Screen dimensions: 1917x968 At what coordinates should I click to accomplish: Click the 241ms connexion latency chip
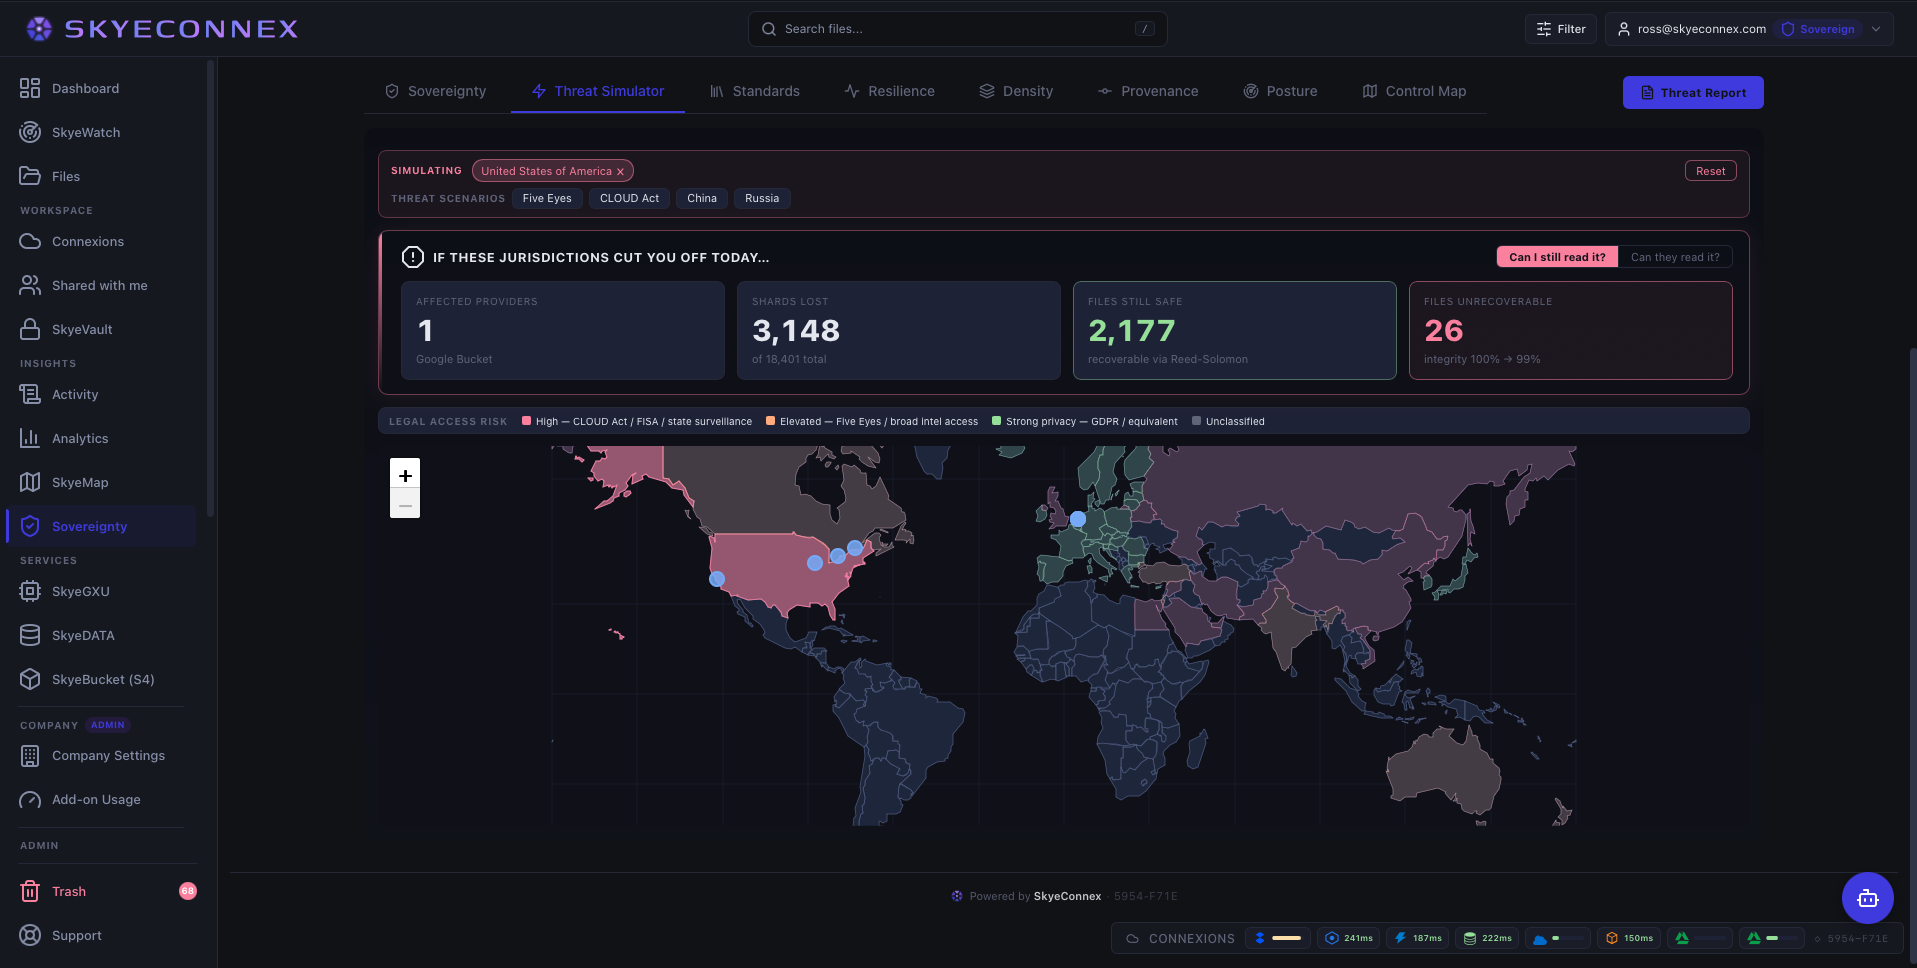tap(1348, 938)
